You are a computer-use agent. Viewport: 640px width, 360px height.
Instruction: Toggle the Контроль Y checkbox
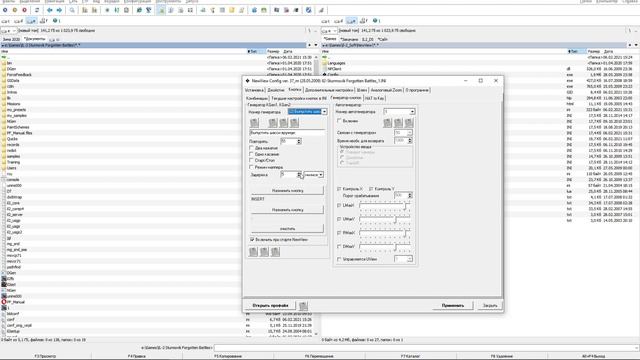[371, 189]
